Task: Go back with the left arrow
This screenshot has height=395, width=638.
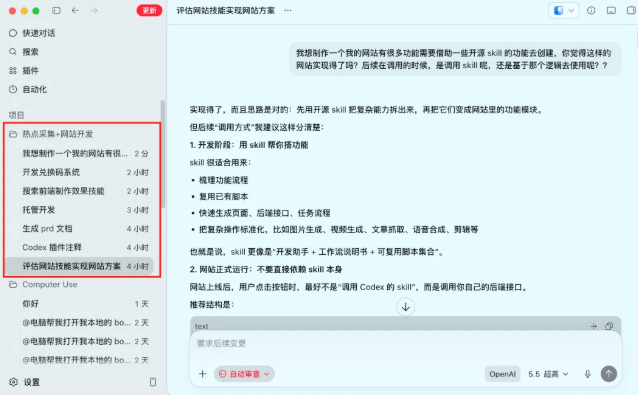Action: pos(75,11)
